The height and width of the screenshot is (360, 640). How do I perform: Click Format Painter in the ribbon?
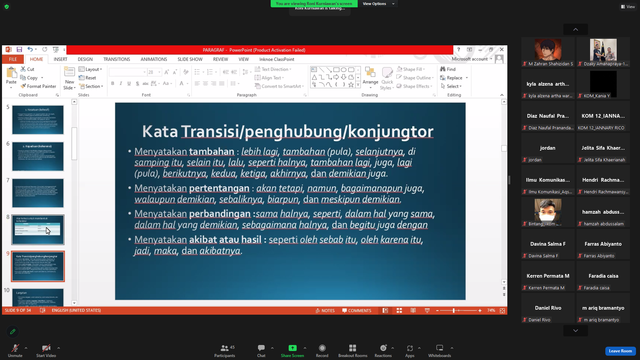[x=38, y=86]
